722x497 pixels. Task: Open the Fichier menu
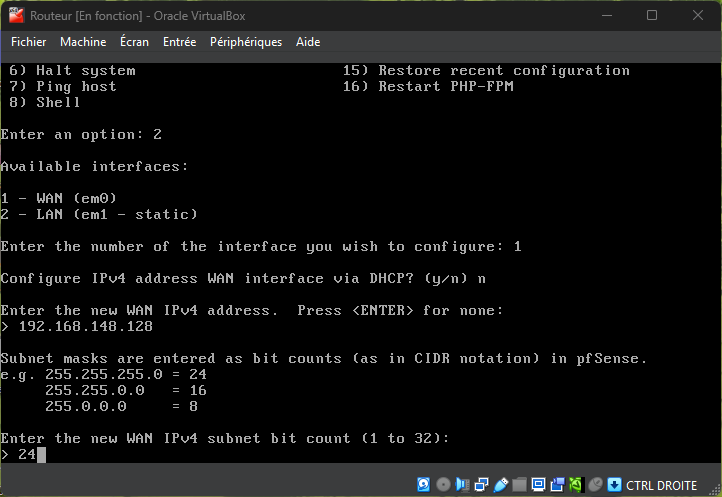click(29, 42)
